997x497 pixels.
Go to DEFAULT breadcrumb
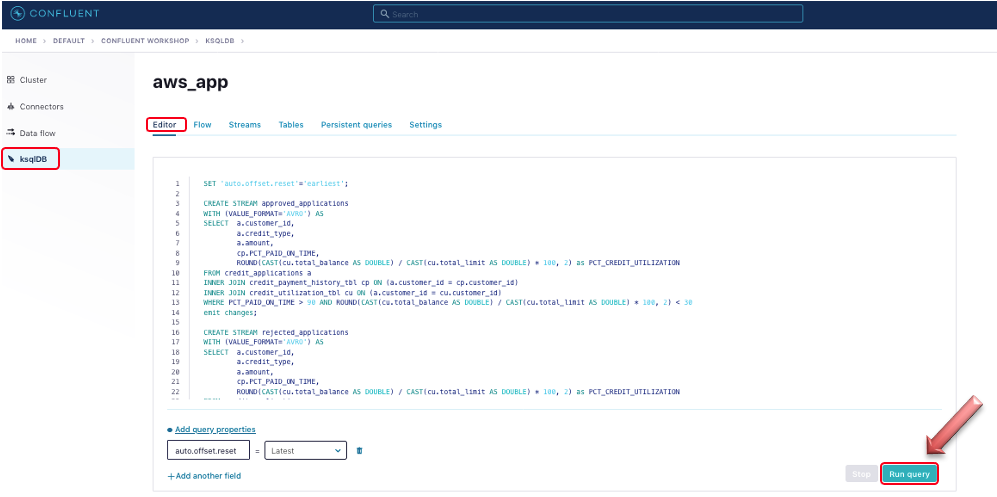(69, 41)
